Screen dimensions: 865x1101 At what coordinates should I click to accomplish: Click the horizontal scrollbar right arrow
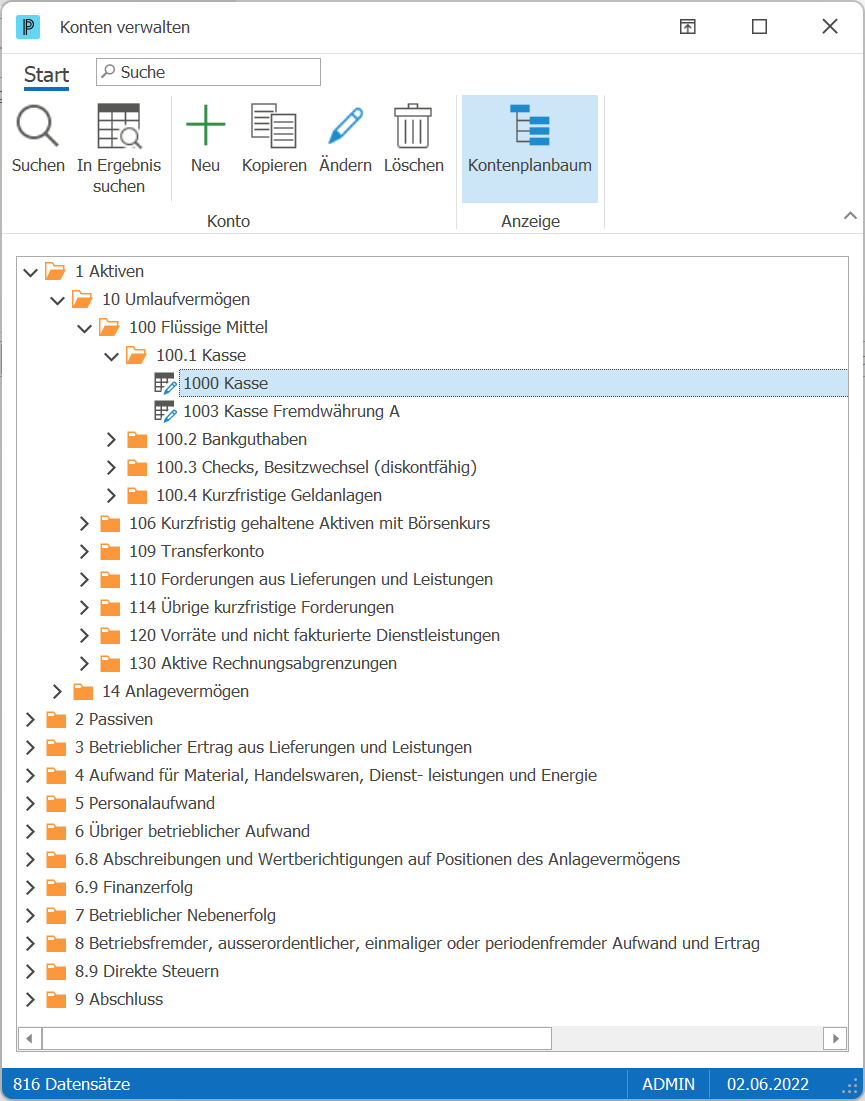coord(836,1039)
